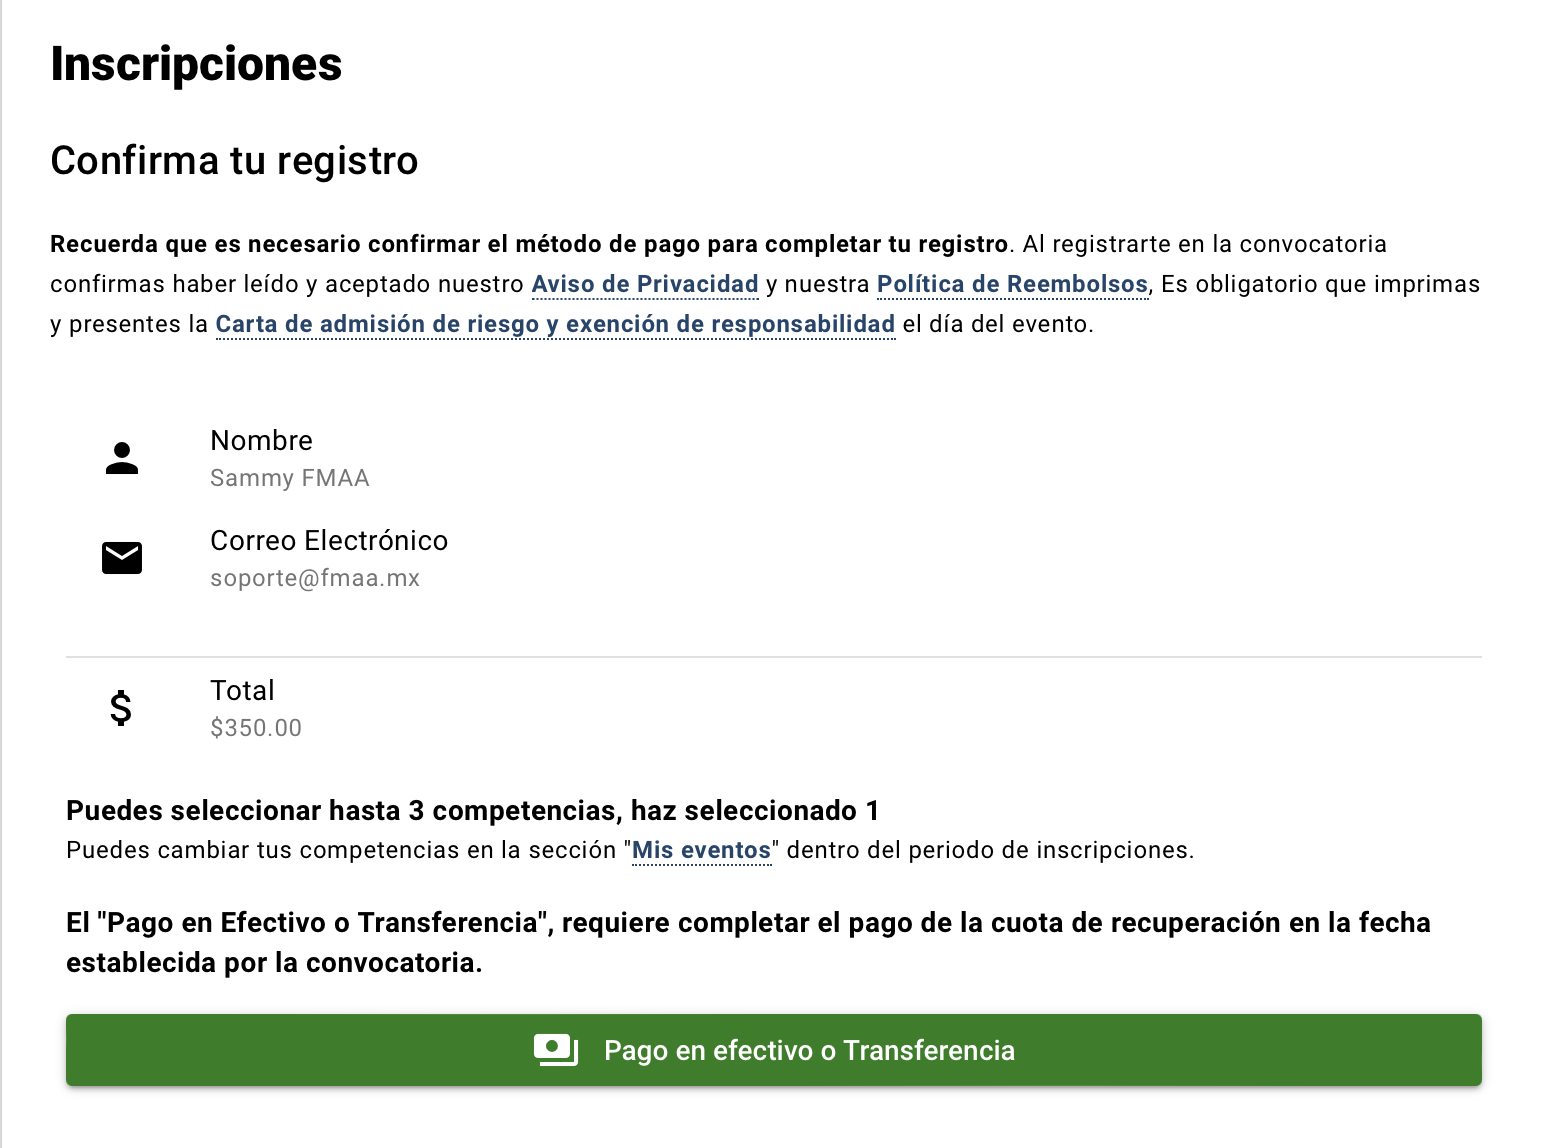Viewport: 1542px width, 1148px height.
Task: Click the name value Sammy FMAA
Action: pos(290,478)
